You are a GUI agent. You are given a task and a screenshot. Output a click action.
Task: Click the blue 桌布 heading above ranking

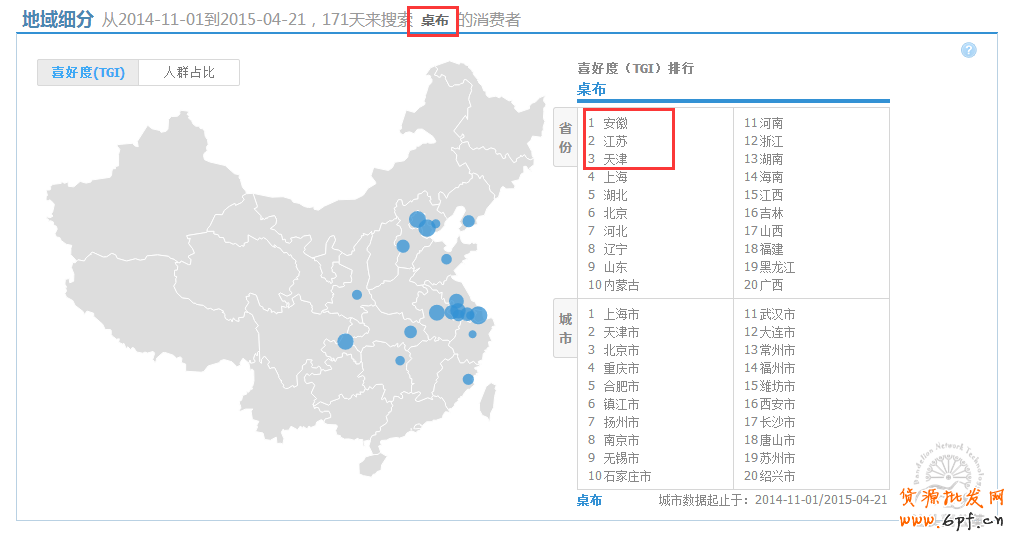pos(591,89)
